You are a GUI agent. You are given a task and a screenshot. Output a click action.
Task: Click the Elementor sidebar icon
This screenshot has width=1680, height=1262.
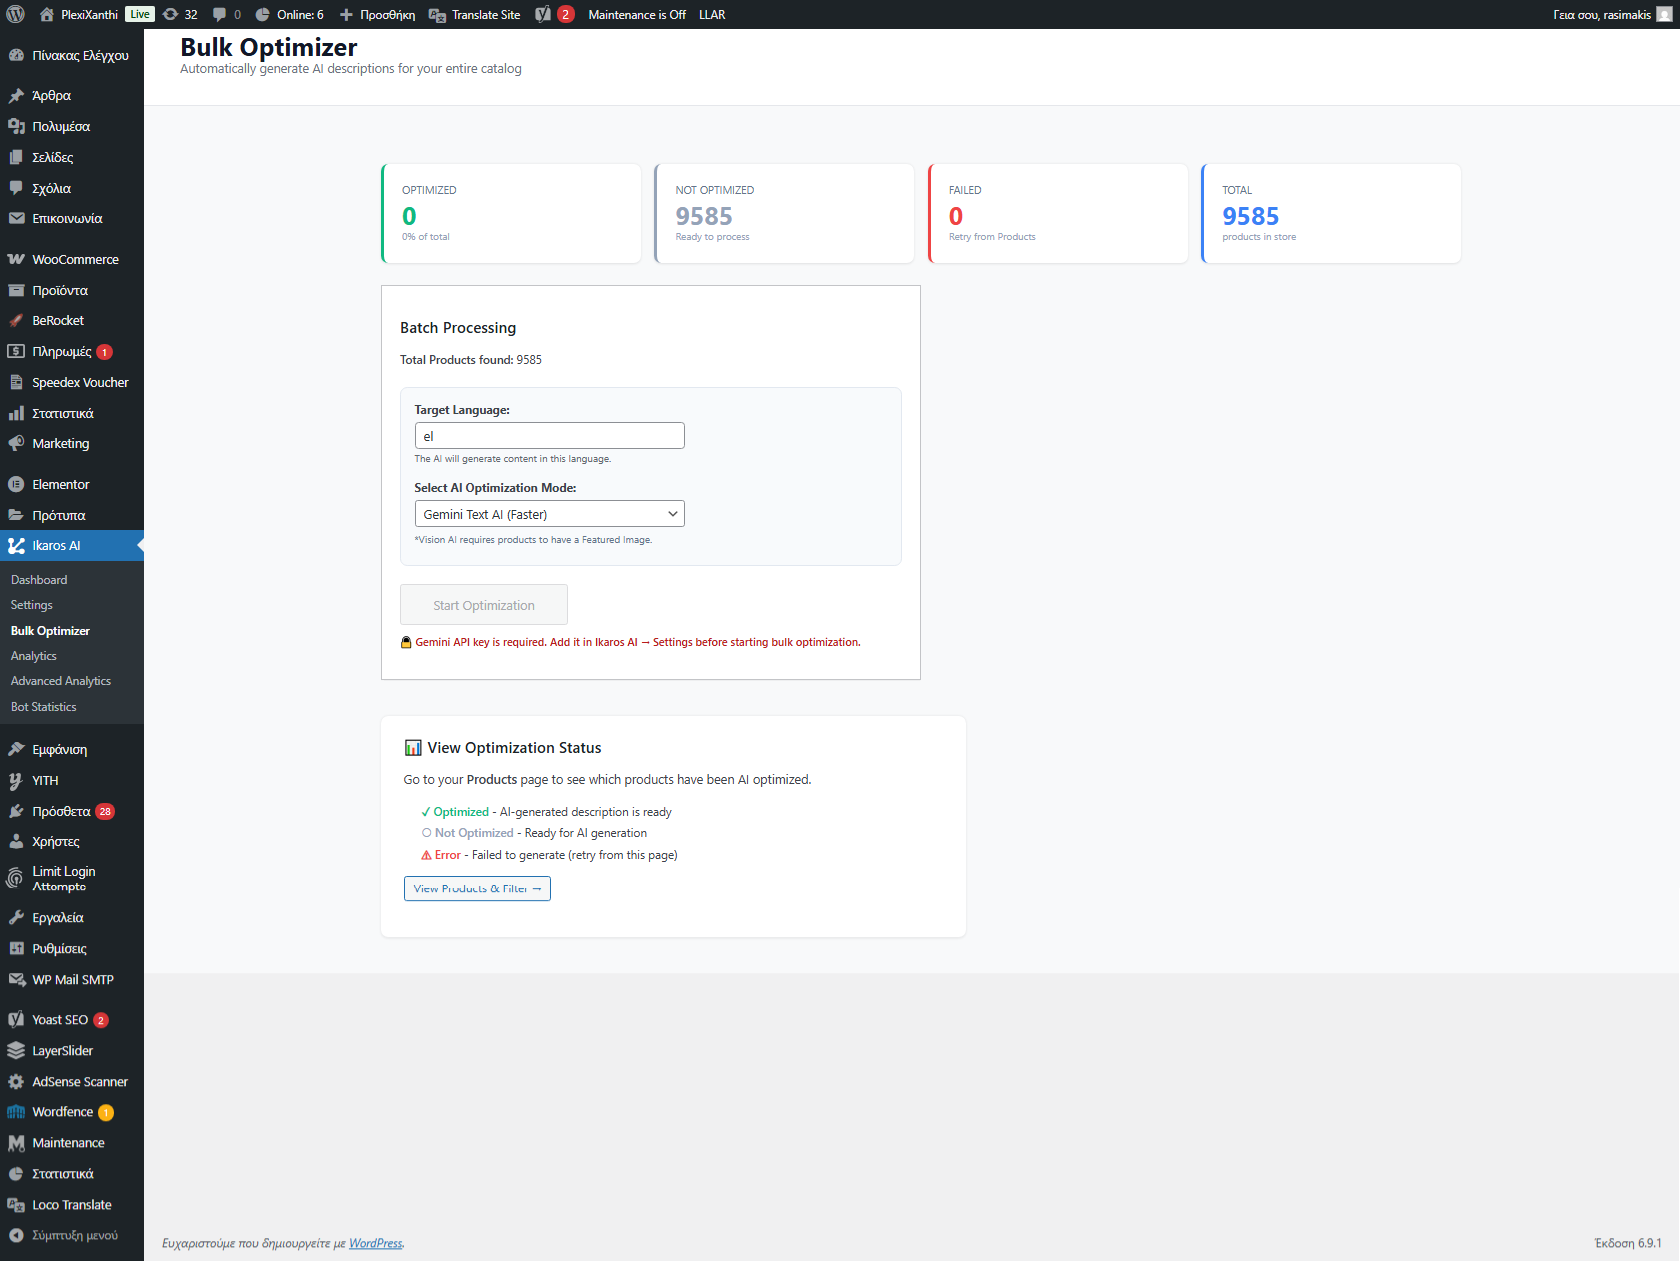tap(16, 484)
